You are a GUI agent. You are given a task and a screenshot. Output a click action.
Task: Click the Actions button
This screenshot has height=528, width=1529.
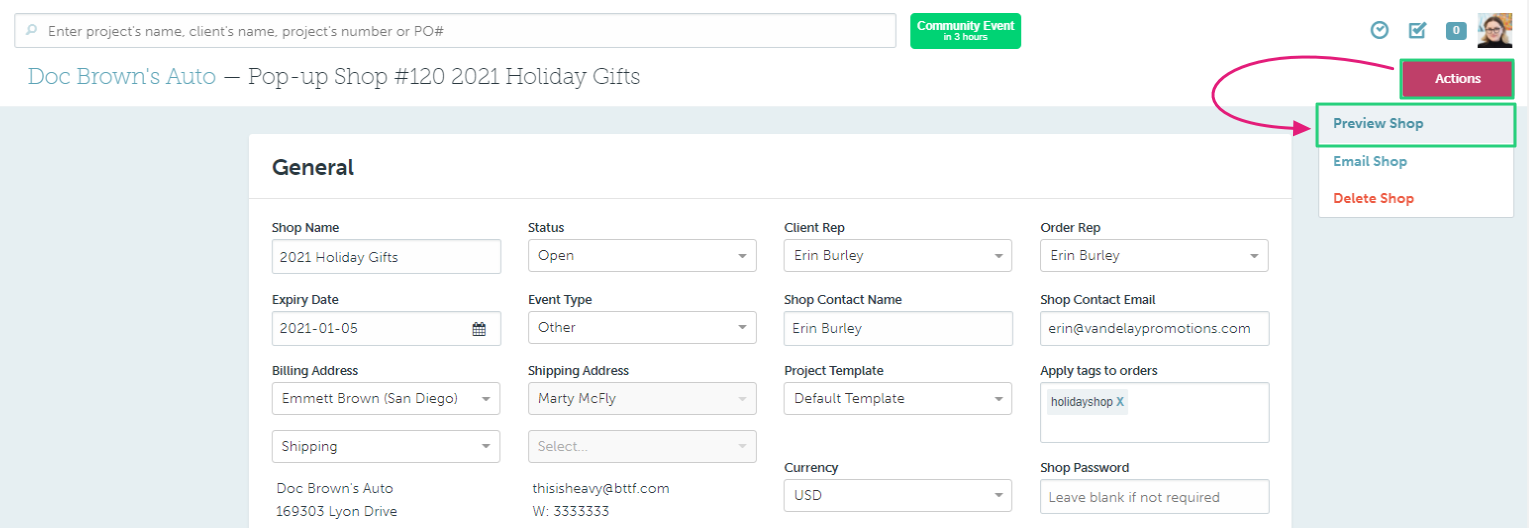pyautogui.click(x=1457, y=79)
